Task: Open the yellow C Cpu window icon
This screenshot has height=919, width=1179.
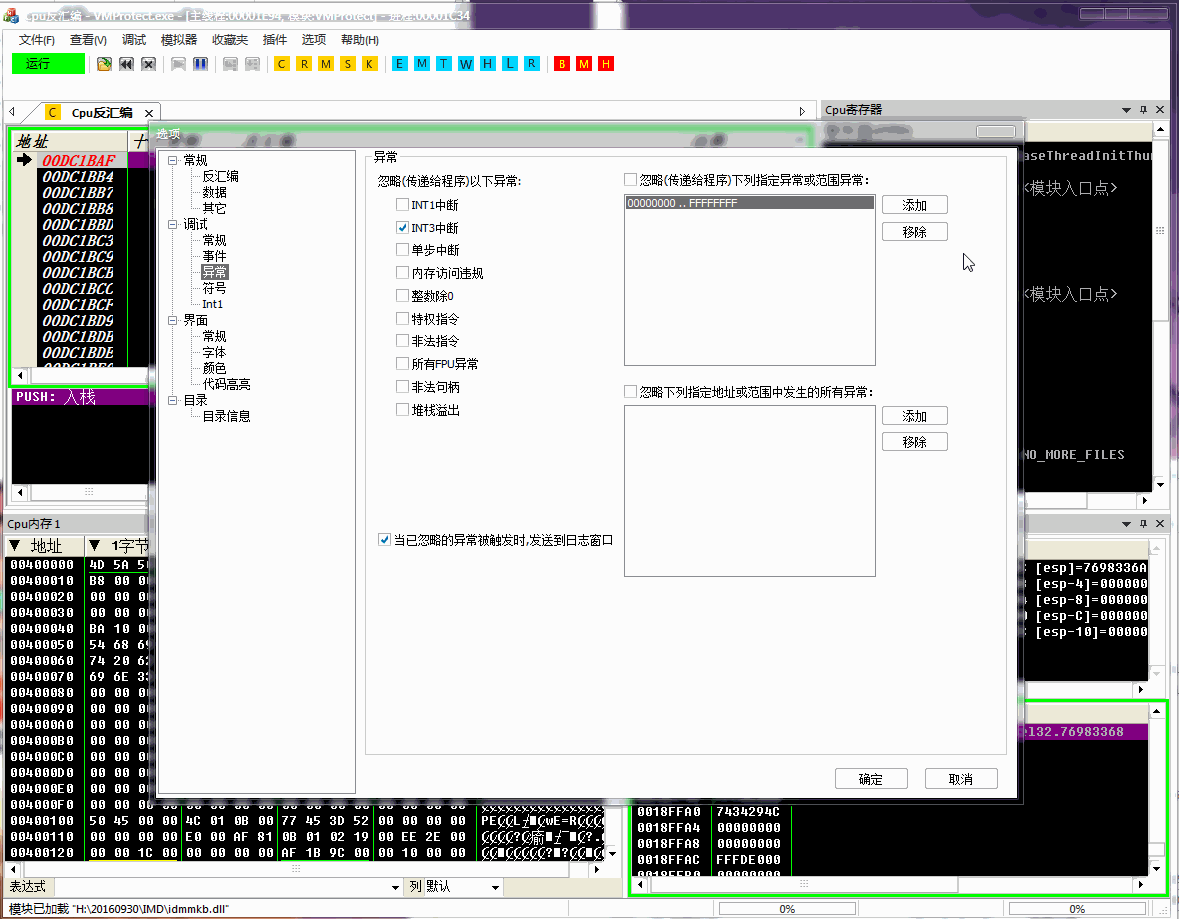Action: pos(281,64)
